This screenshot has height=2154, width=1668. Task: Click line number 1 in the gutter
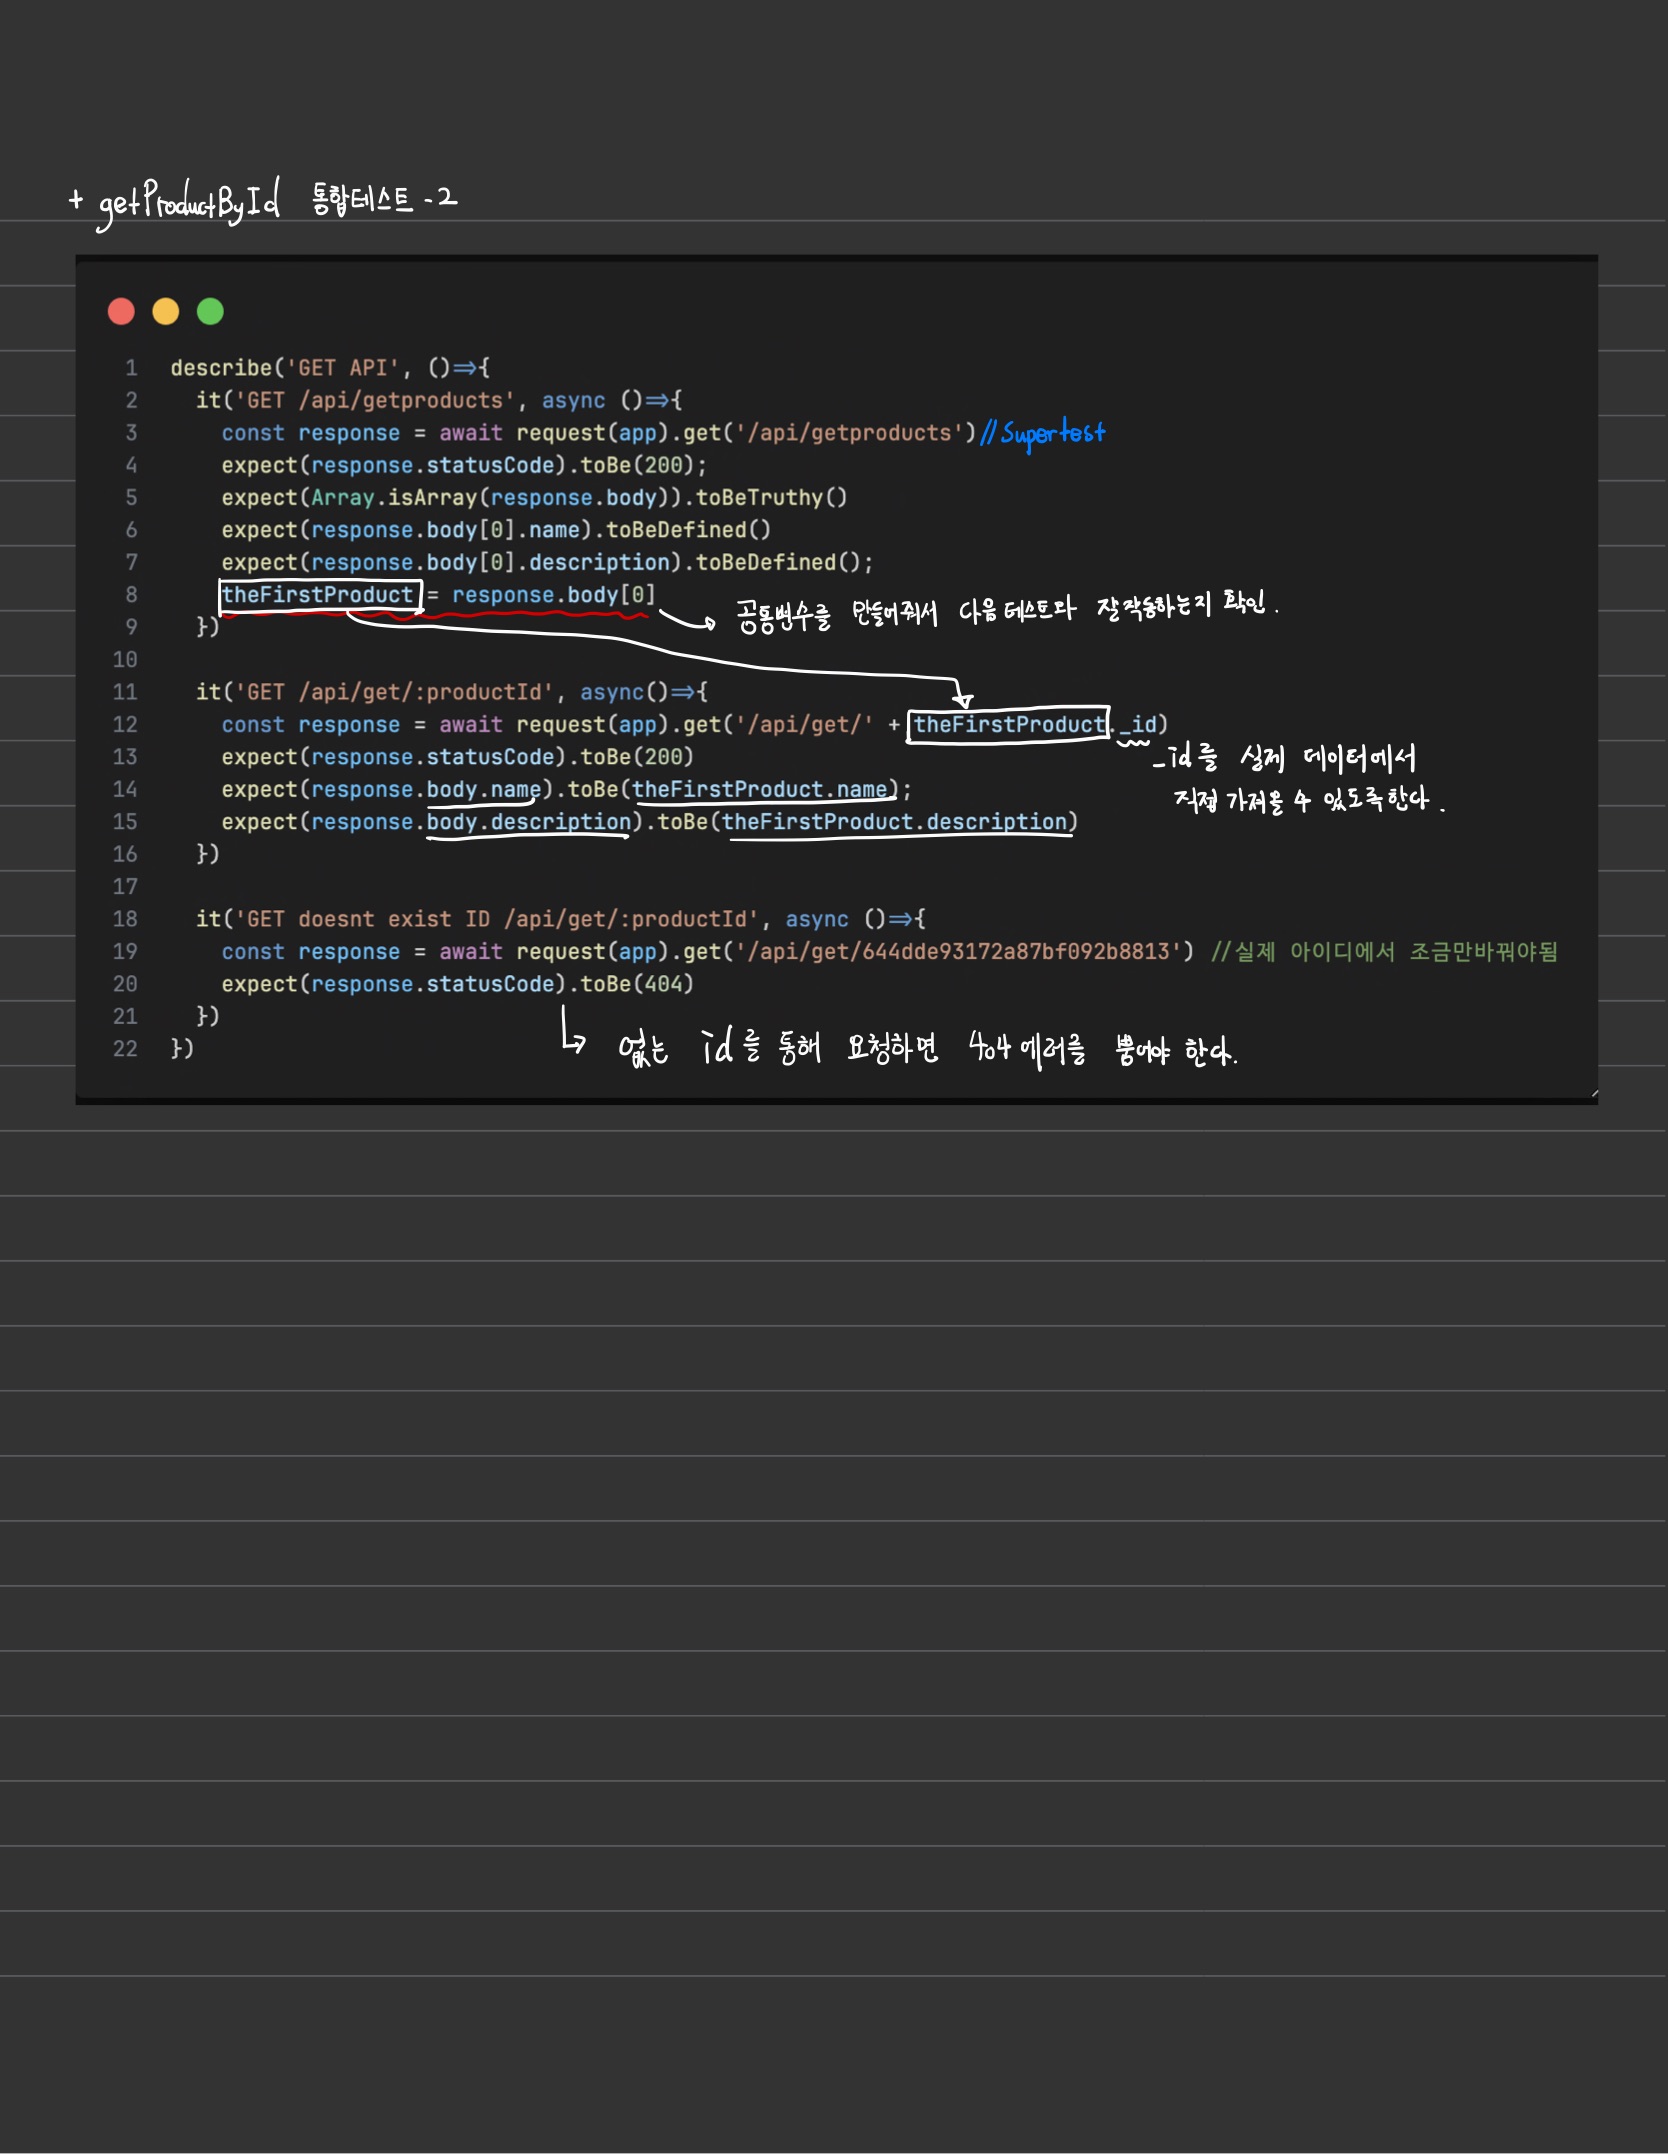pyautogui.click(x=131, y=368)
